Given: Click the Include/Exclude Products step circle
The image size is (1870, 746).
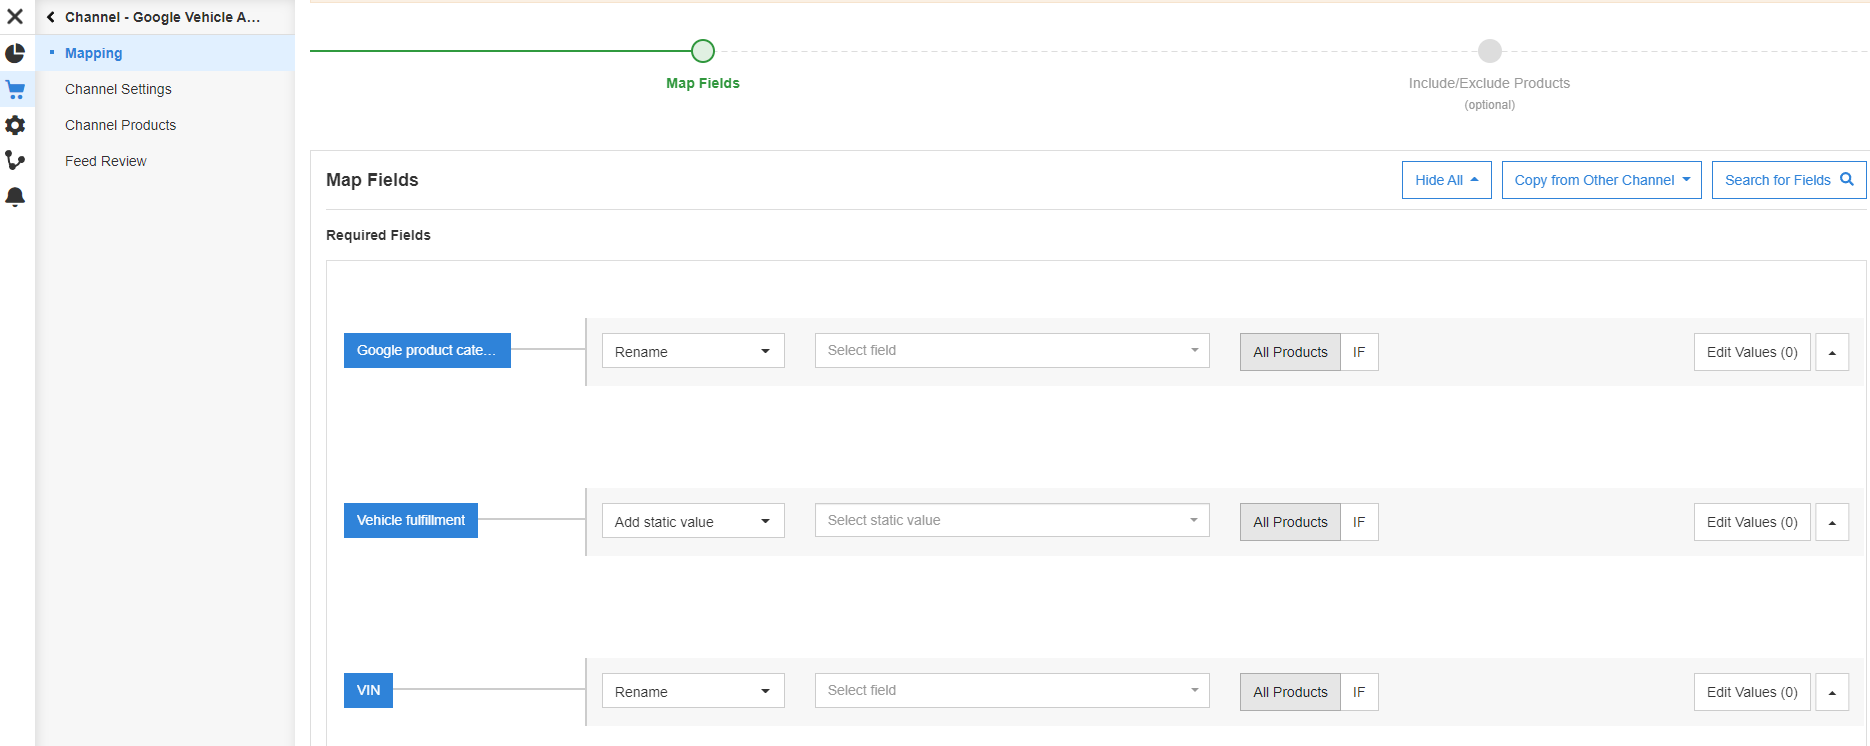Looking at the screenshot, I should 1489,51.
